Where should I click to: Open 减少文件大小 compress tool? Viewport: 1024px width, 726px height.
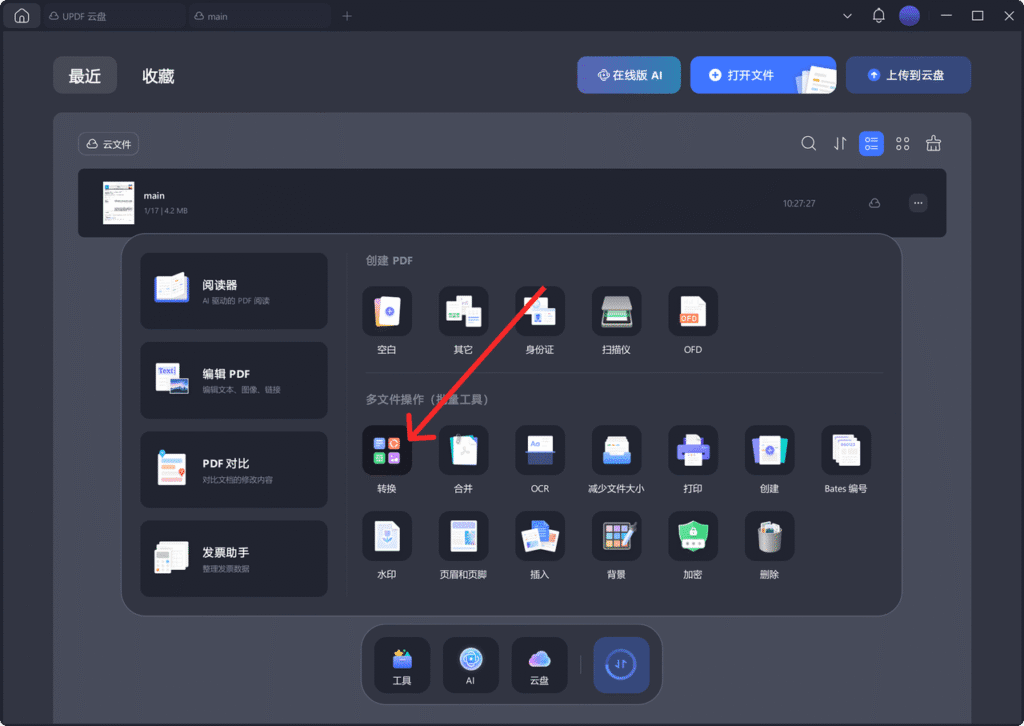pos(616,451)
